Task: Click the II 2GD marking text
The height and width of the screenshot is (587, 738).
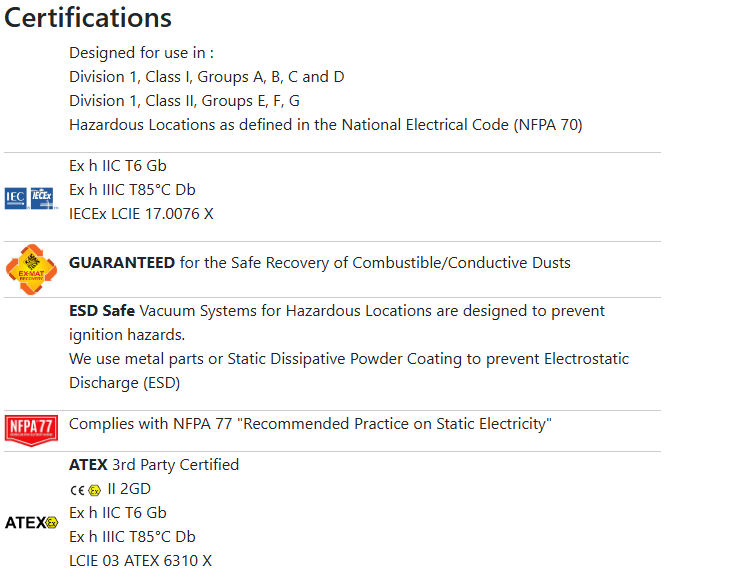Action: coord(129,489)
